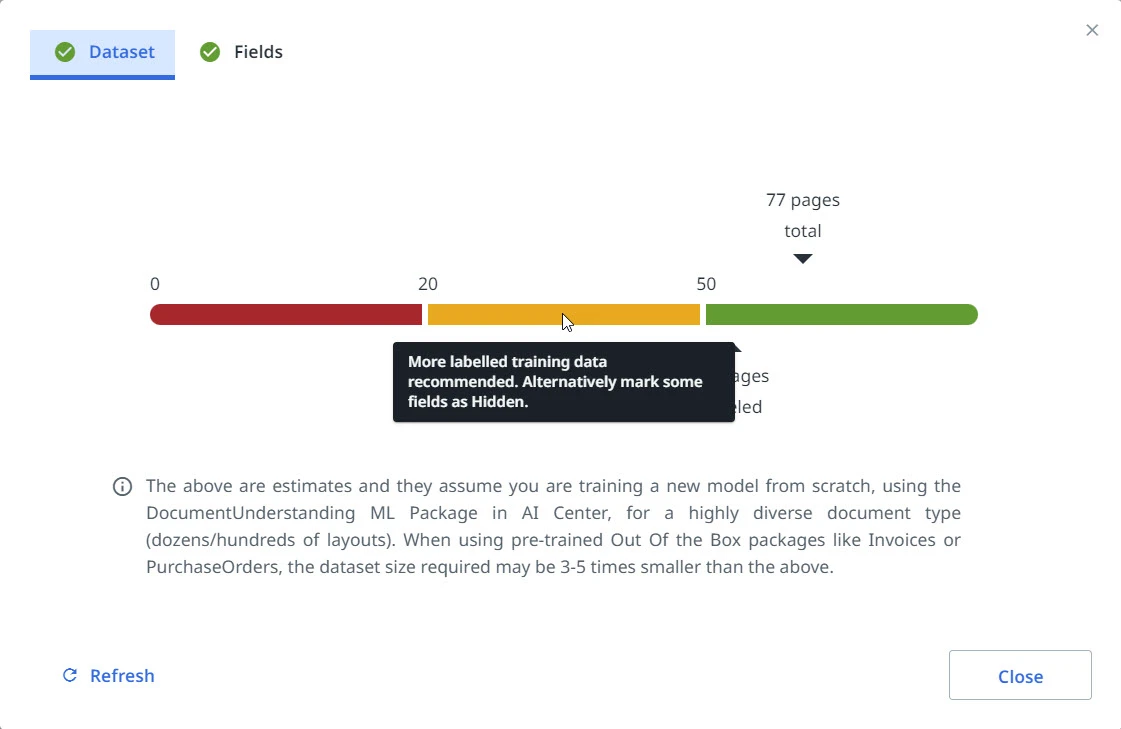
Task: Click the dark tooltip about training data
Action: coord(564,382)
